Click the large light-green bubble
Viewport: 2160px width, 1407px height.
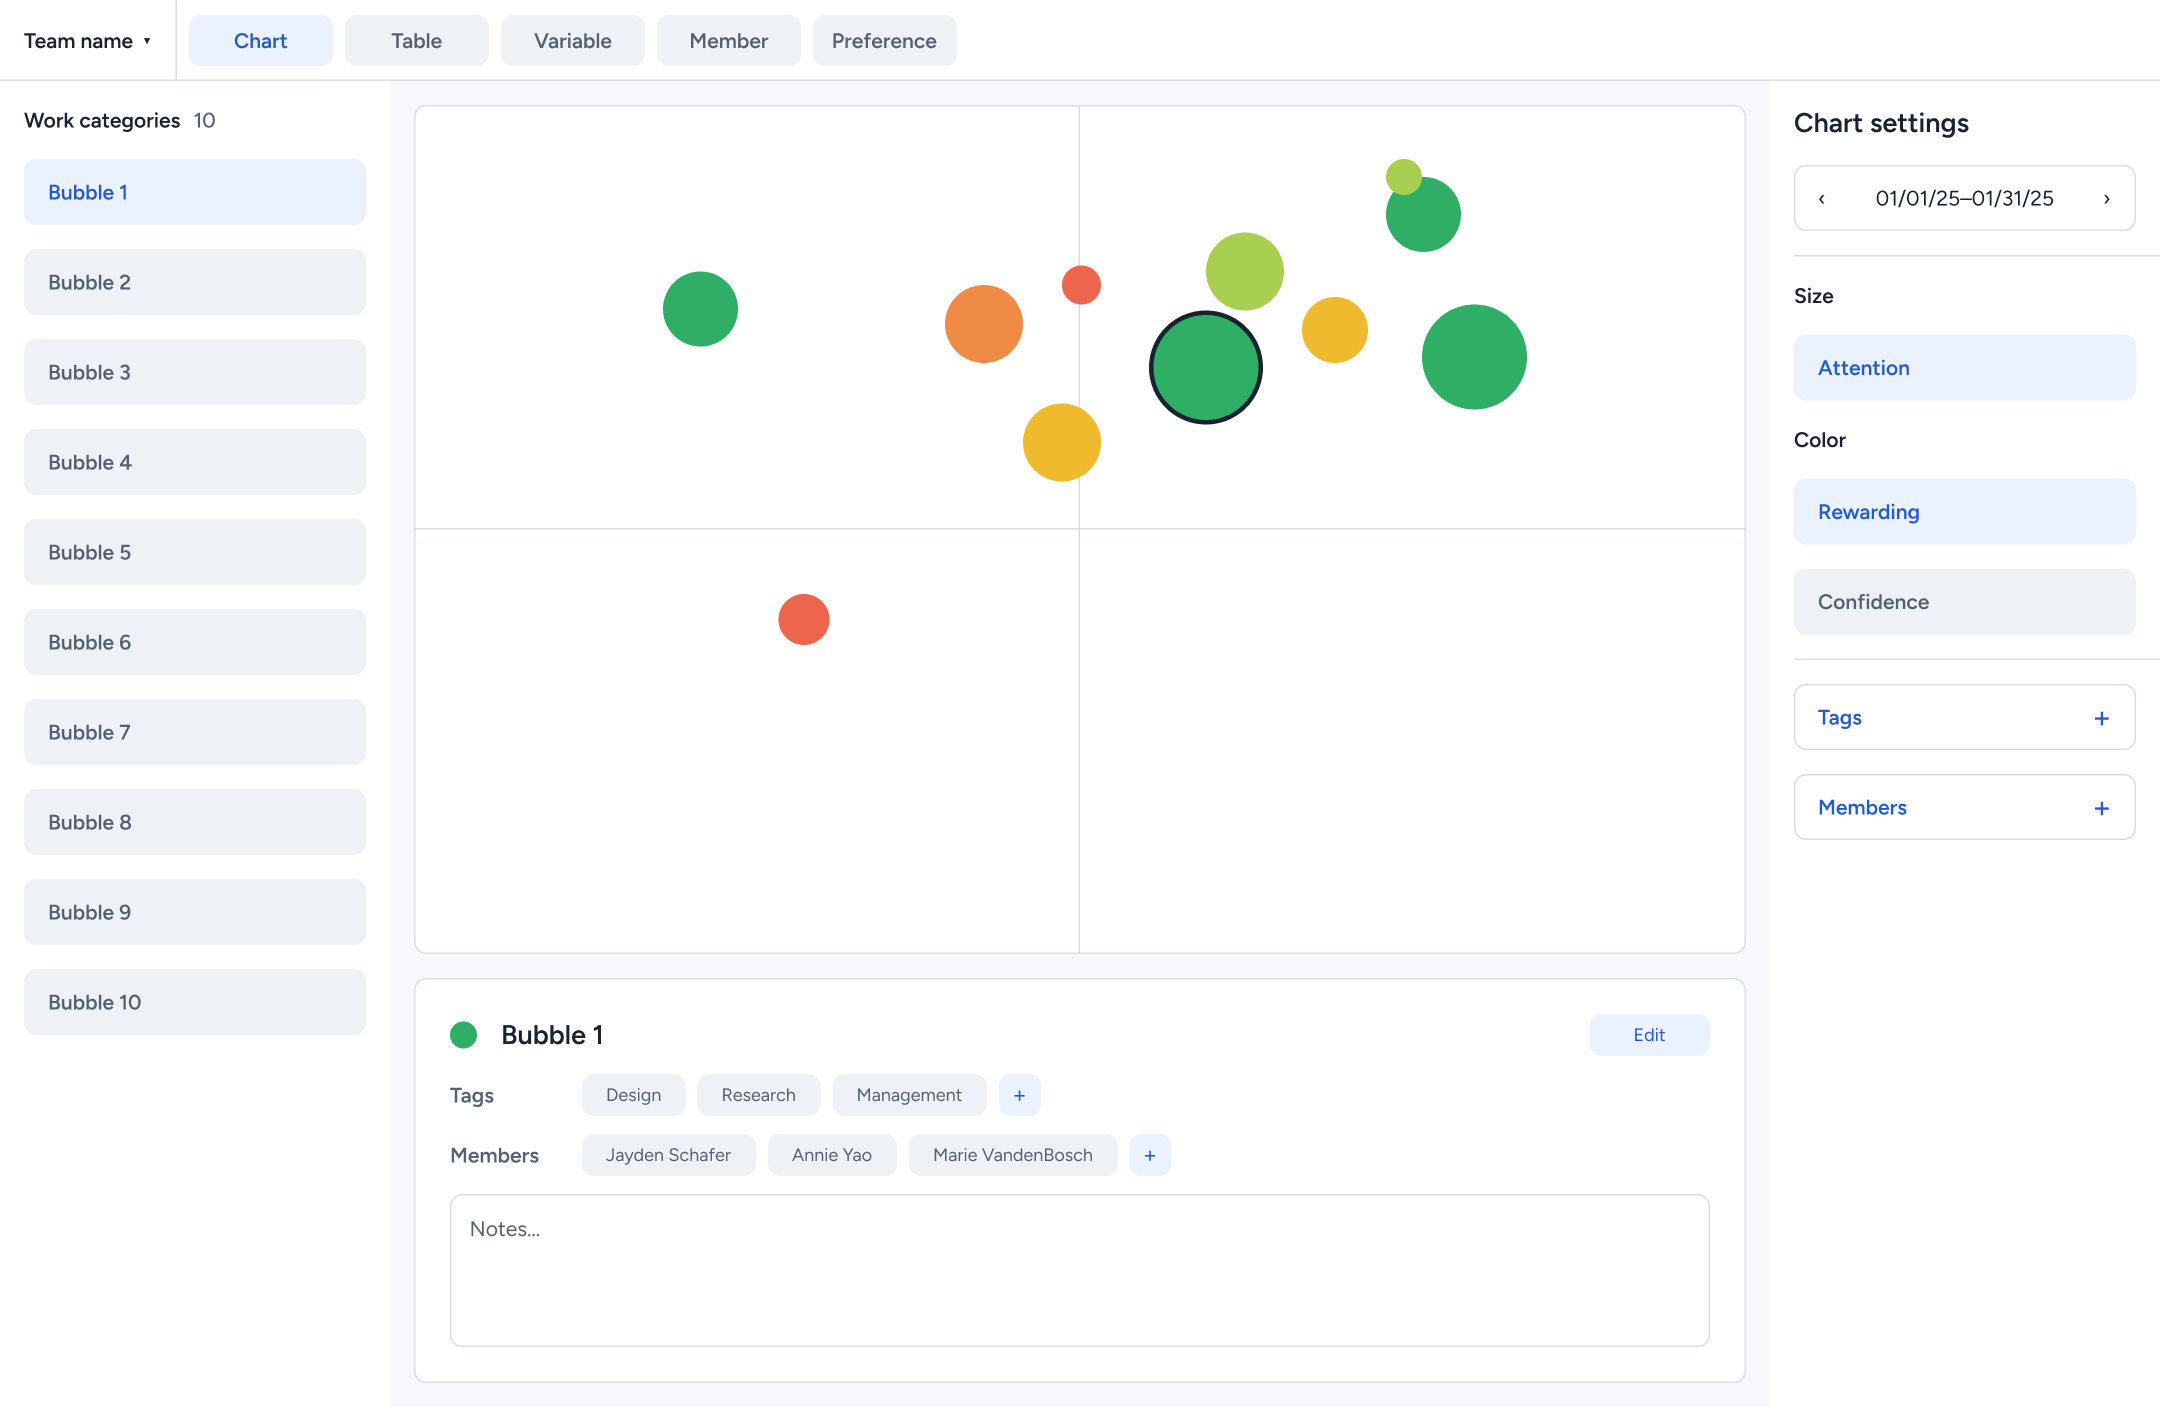click(x=1244, y=271)
